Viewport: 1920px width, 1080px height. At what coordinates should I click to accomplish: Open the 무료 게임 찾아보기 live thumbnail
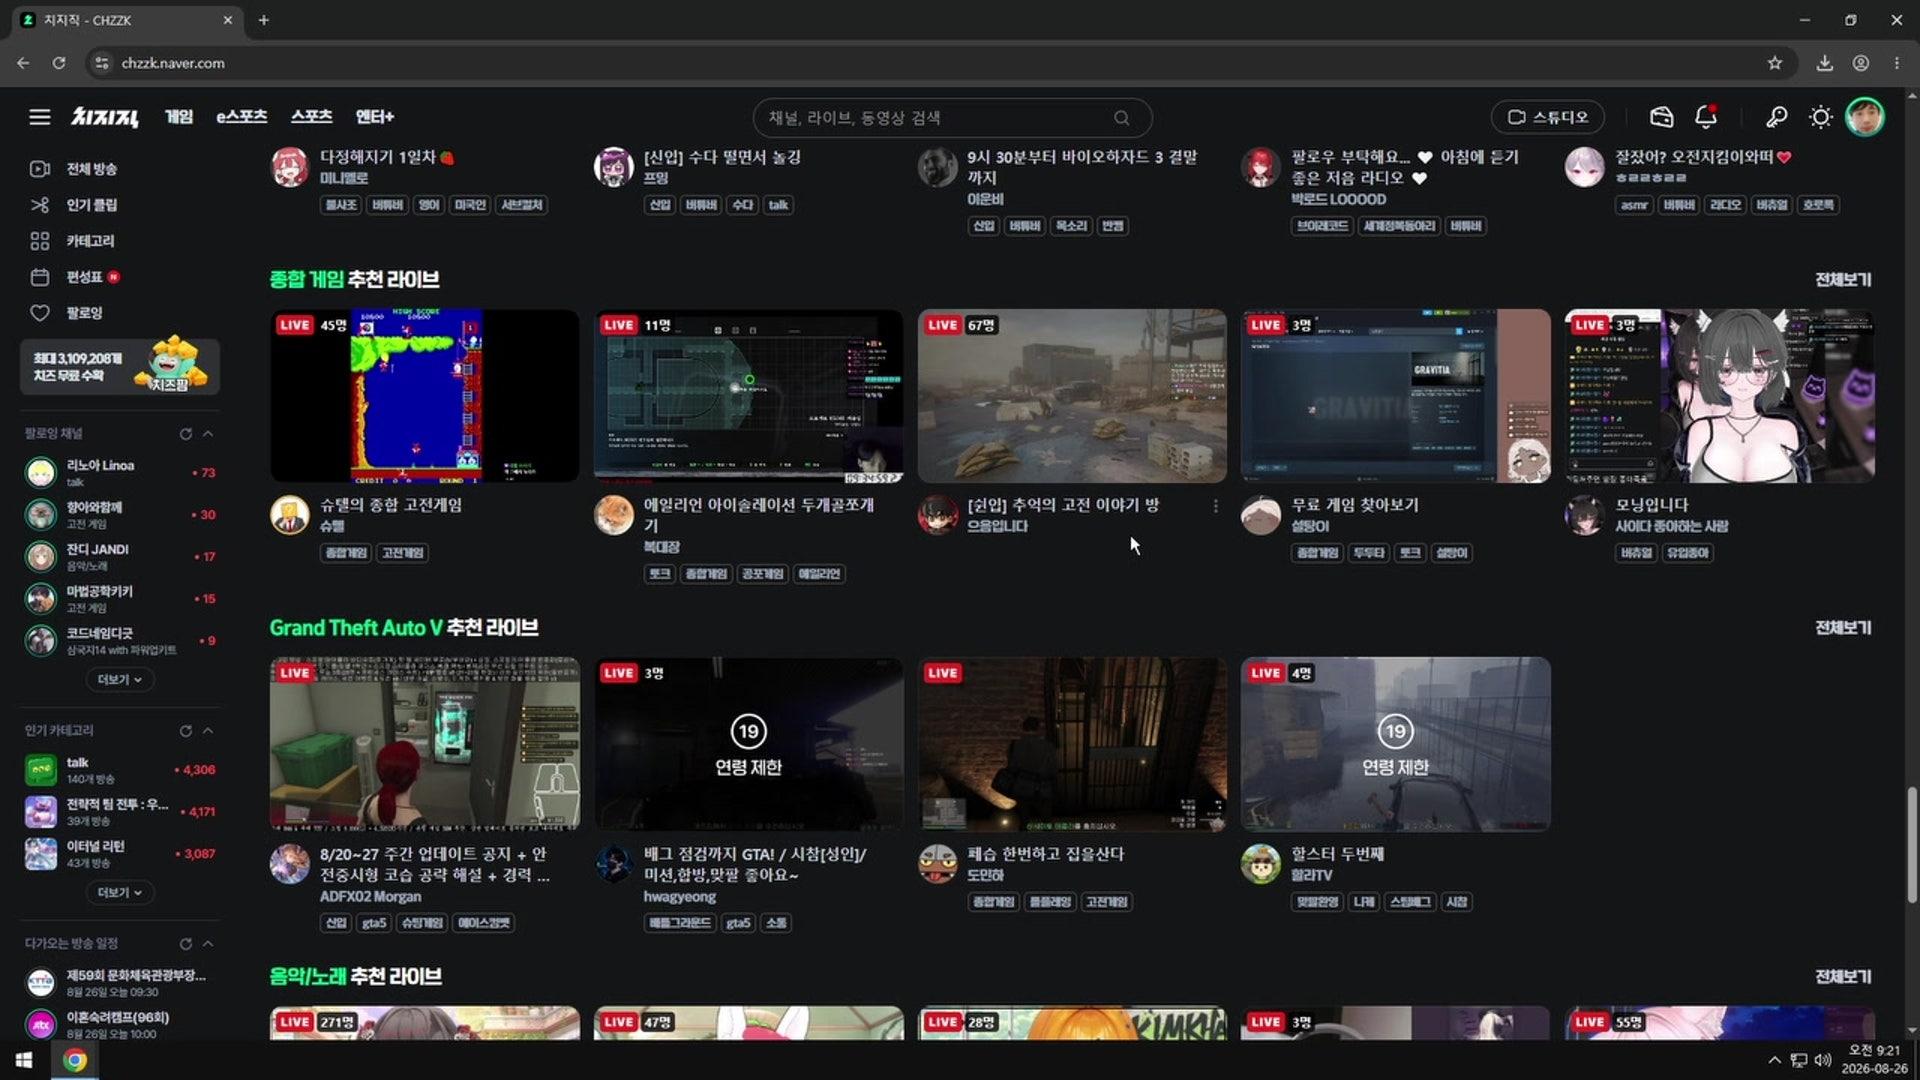pyautogui.click(x=1396, y=396)
